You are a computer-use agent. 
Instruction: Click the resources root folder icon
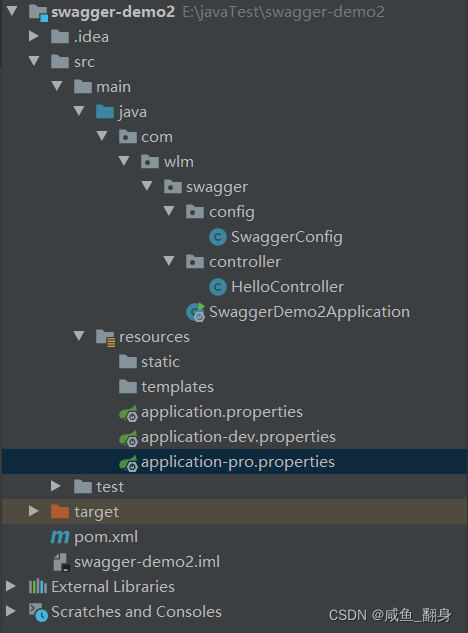pos(106,337)
